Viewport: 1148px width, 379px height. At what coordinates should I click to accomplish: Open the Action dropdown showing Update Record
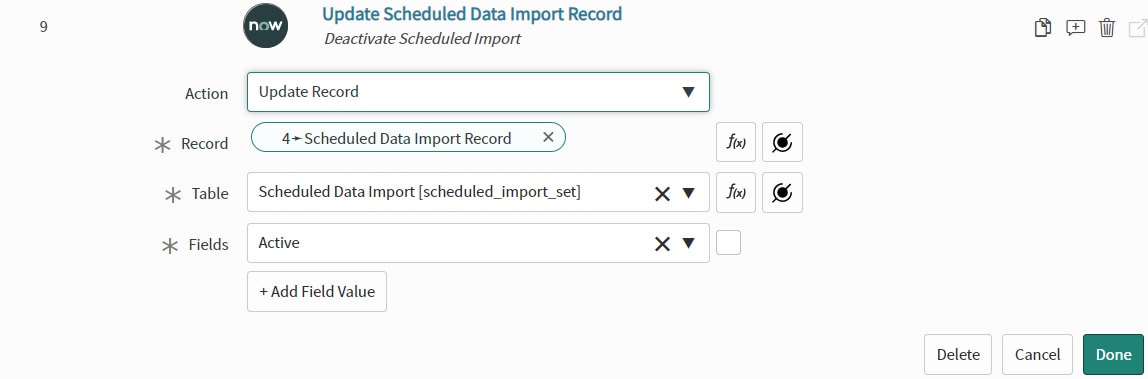point(478,91)
